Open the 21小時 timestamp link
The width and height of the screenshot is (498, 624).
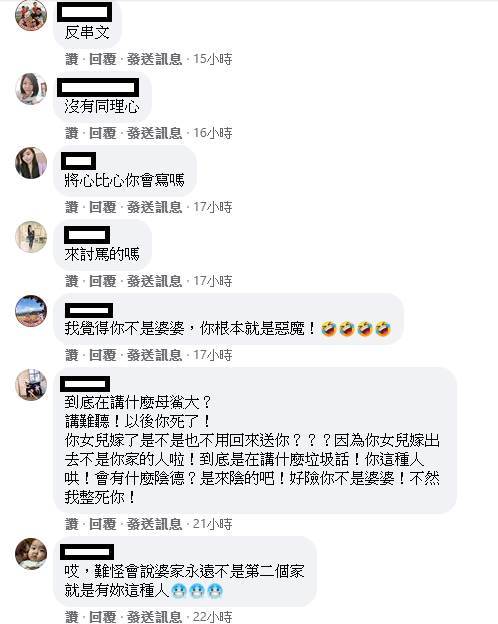[213, 524]
